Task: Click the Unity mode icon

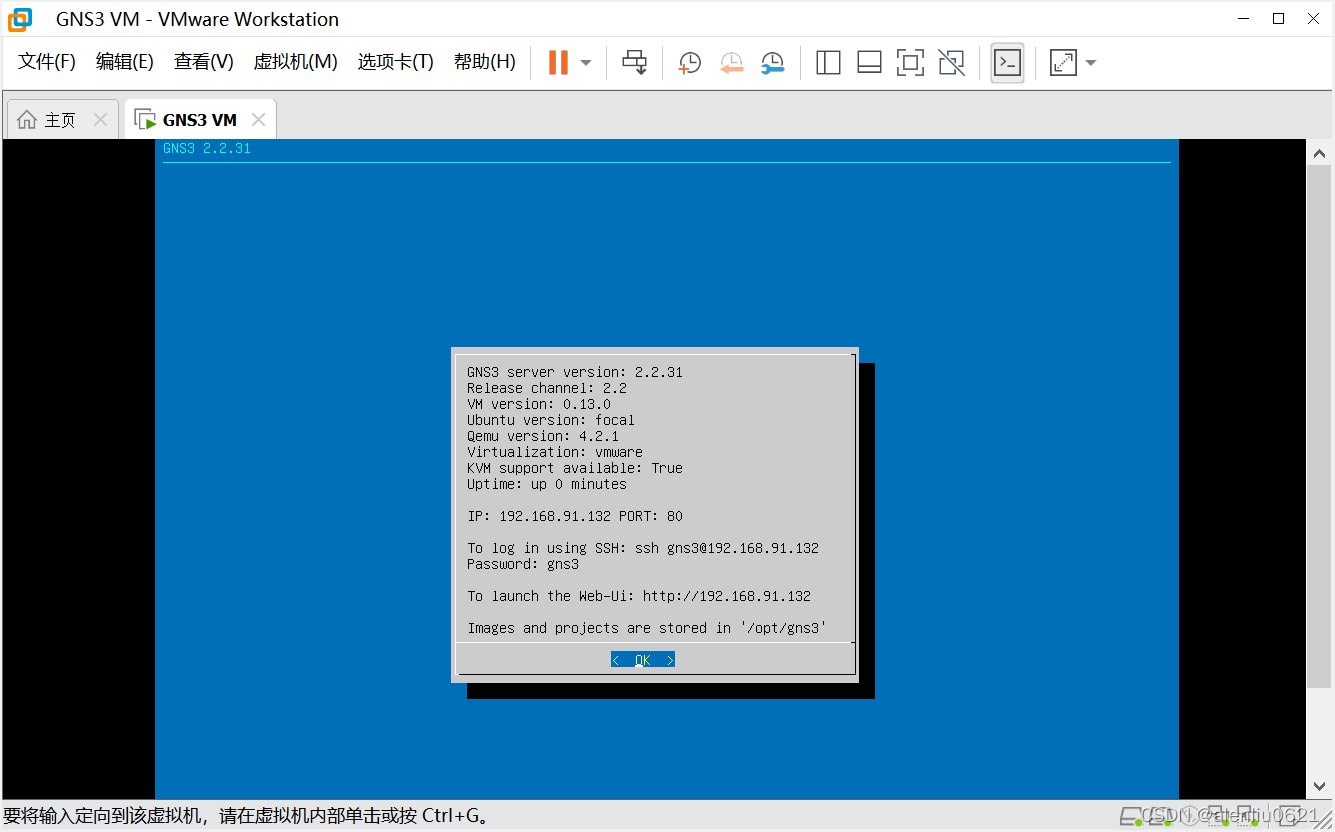Action: [x=952, y=63]
